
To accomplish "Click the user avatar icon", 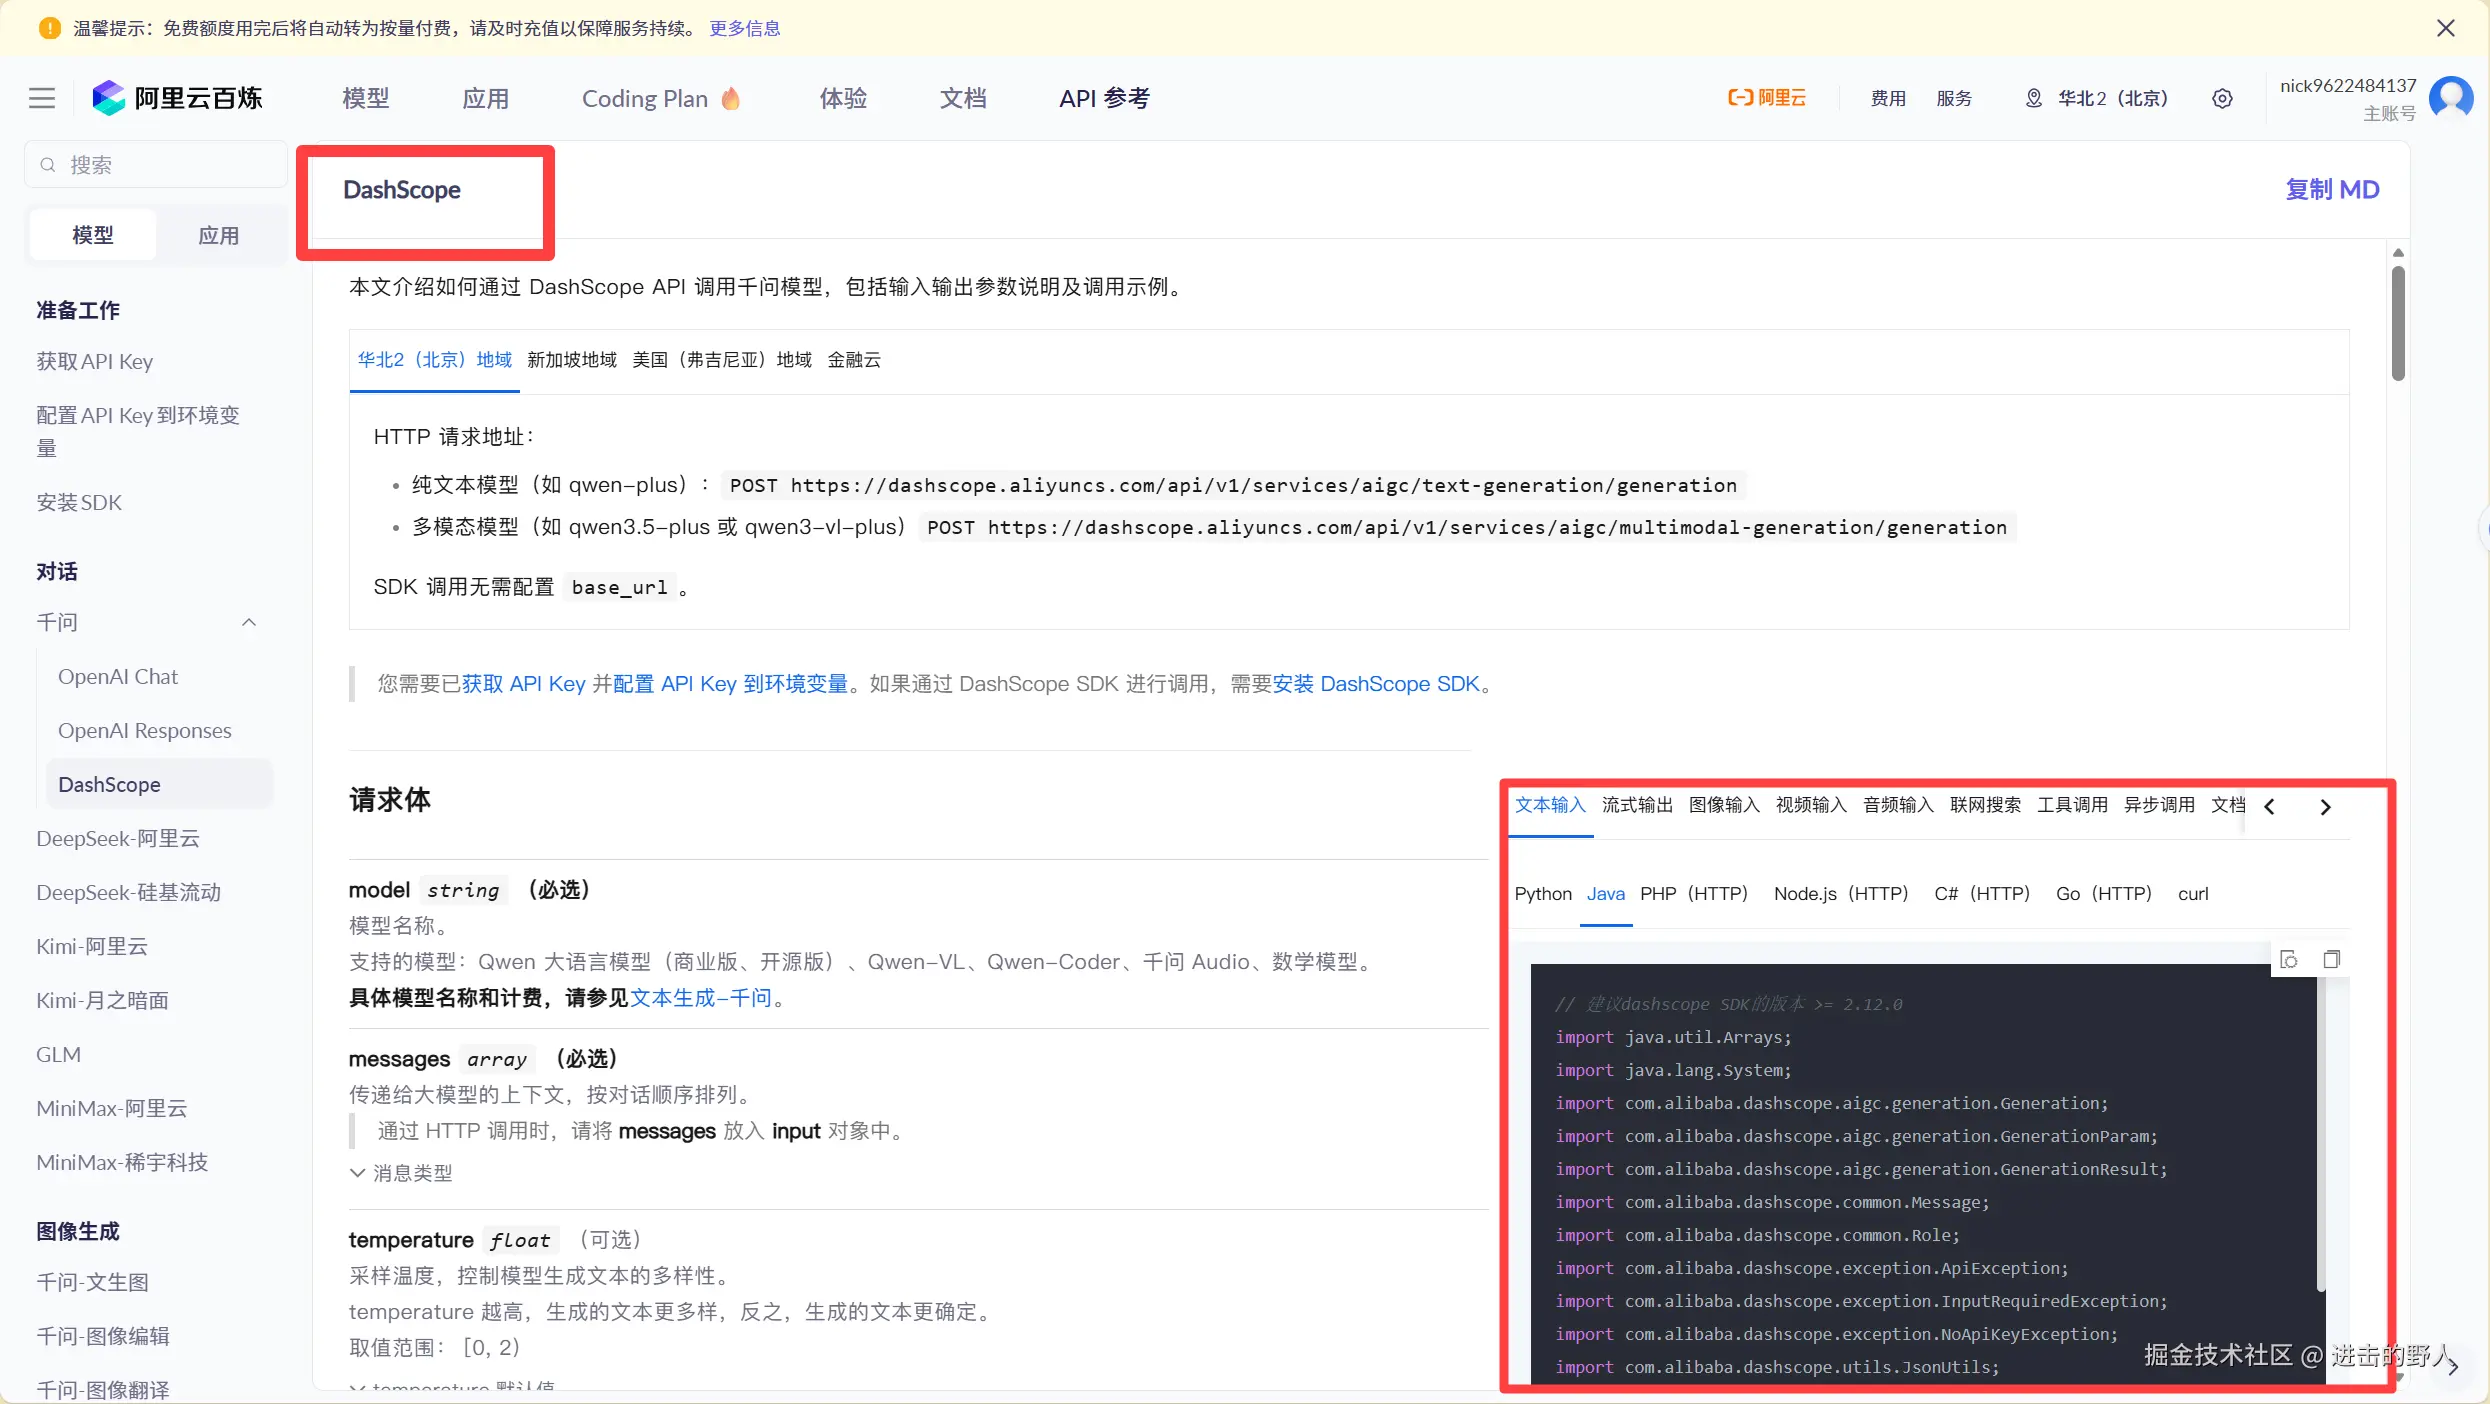I will click(x=2451, y=98).
